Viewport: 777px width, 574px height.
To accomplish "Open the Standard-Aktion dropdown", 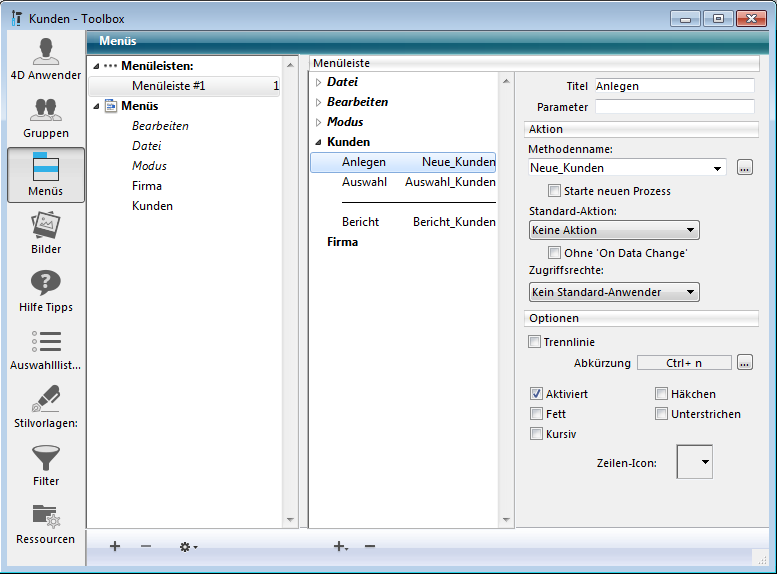I will (x=613, y=230).
